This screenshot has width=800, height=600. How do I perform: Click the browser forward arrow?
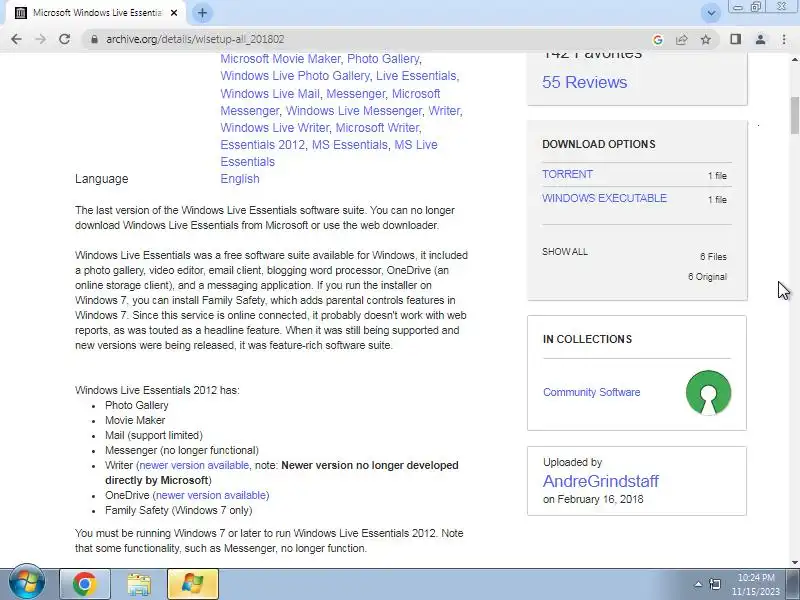tap(40, 39)
